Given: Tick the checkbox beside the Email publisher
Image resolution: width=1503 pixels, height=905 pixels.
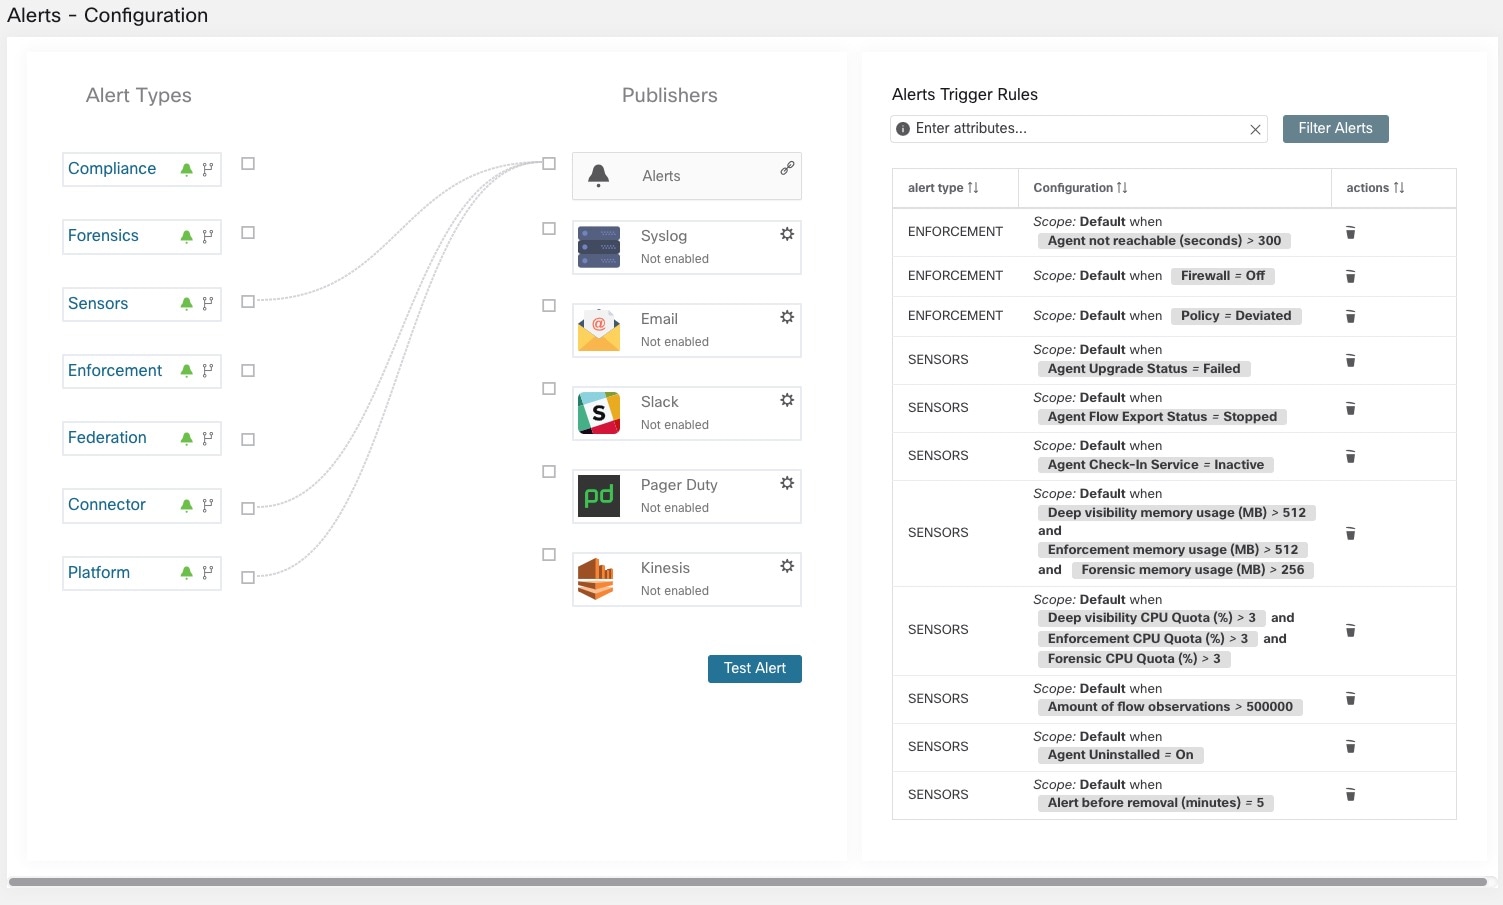Looking at the screenshot, I should tap(548, 305).
